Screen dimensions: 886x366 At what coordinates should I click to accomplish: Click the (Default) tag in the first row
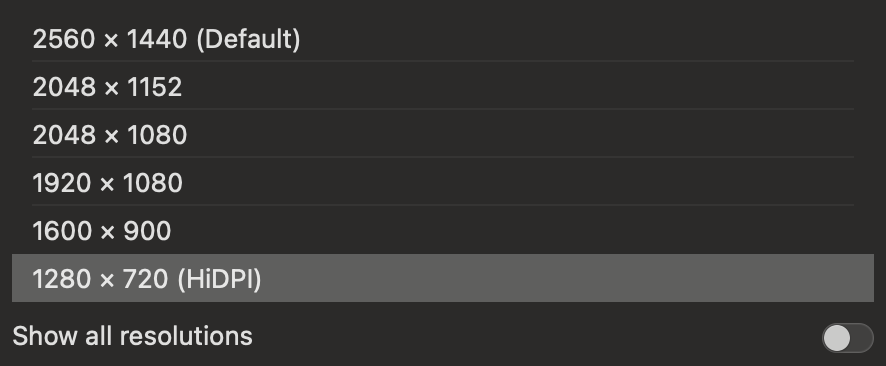click(248, 40)
